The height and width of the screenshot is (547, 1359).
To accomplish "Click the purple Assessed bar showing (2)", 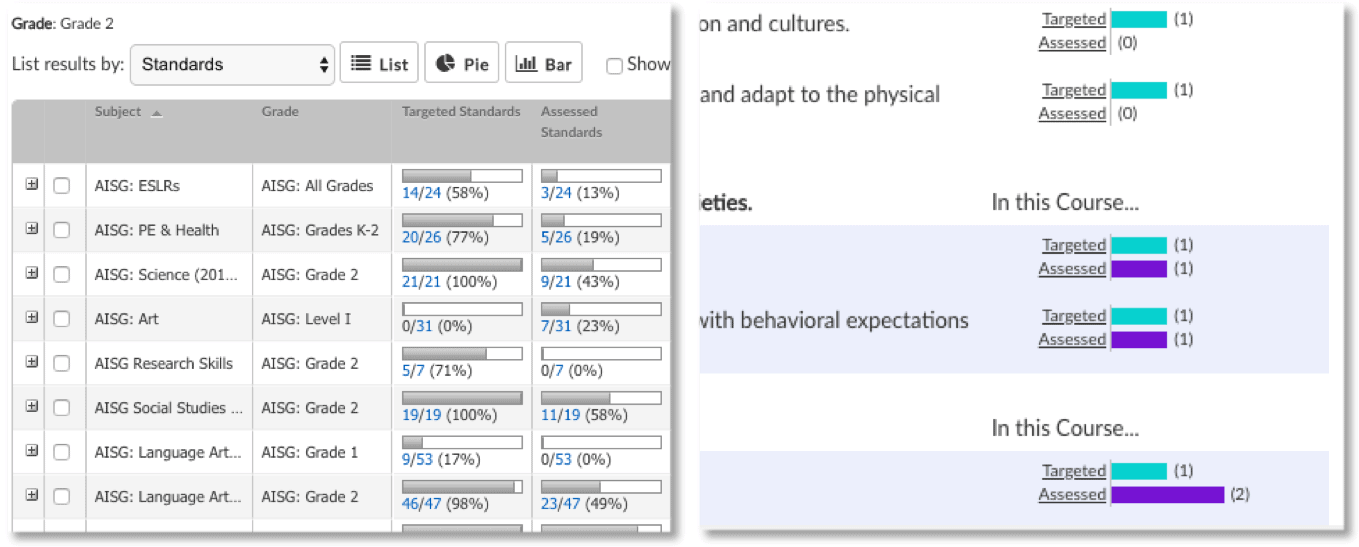I will 1167,495.
